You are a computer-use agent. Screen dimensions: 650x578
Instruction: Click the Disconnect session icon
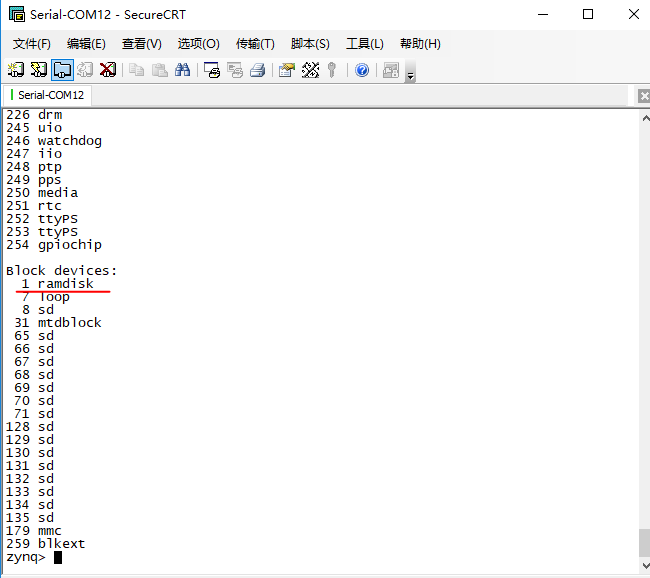click(x=108, y=70)
